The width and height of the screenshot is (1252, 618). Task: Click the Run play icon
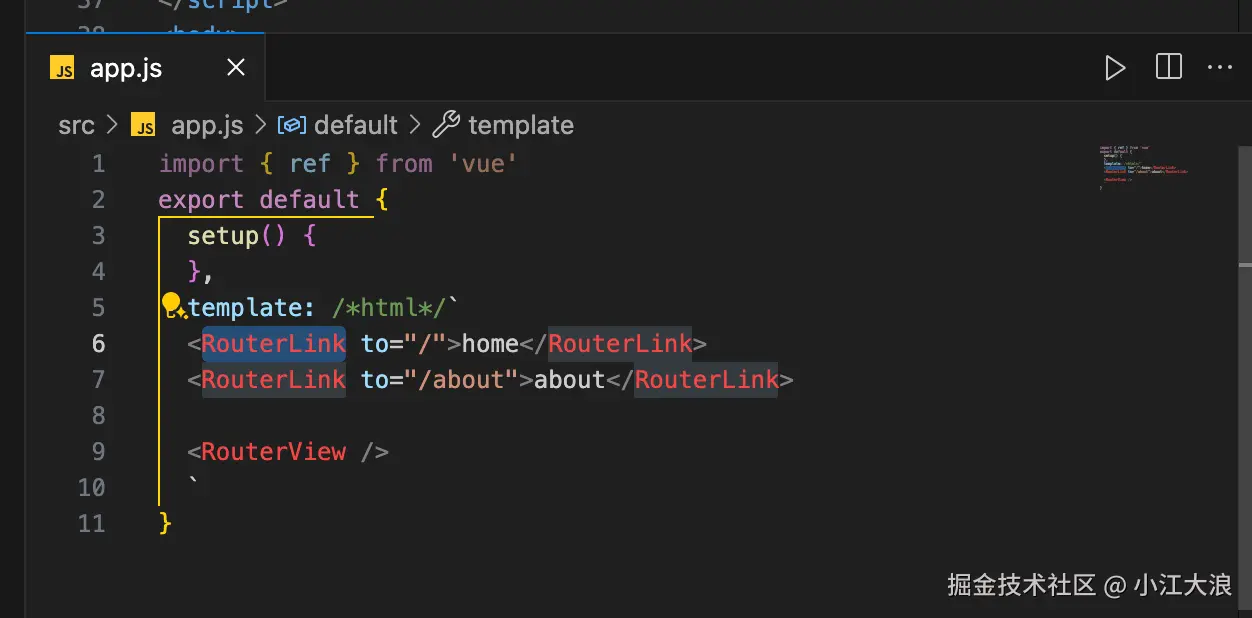point(1115,68)
